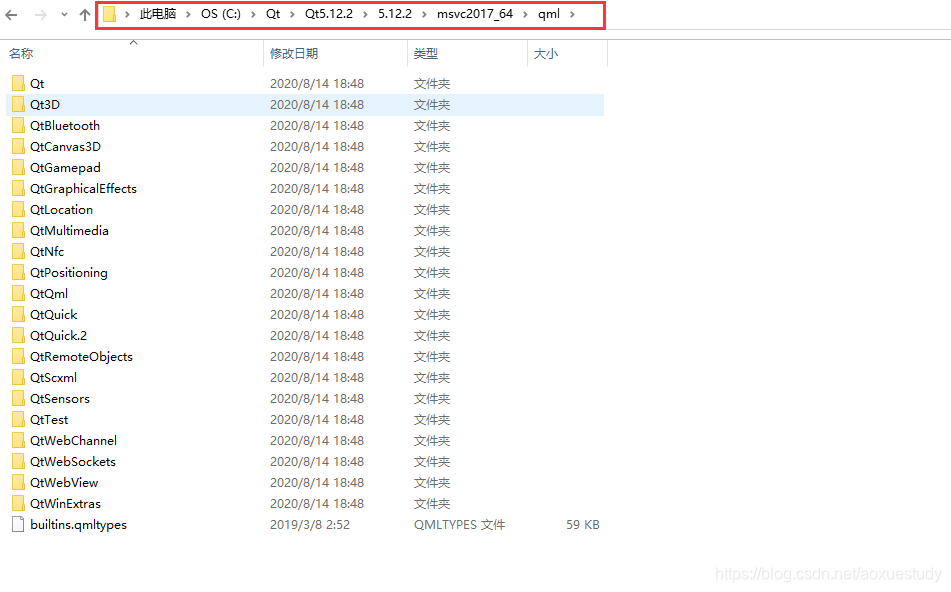Screen dimensions: 951x592
Task: Open the Qt3D folder
Action: click(x=46, y=104)
